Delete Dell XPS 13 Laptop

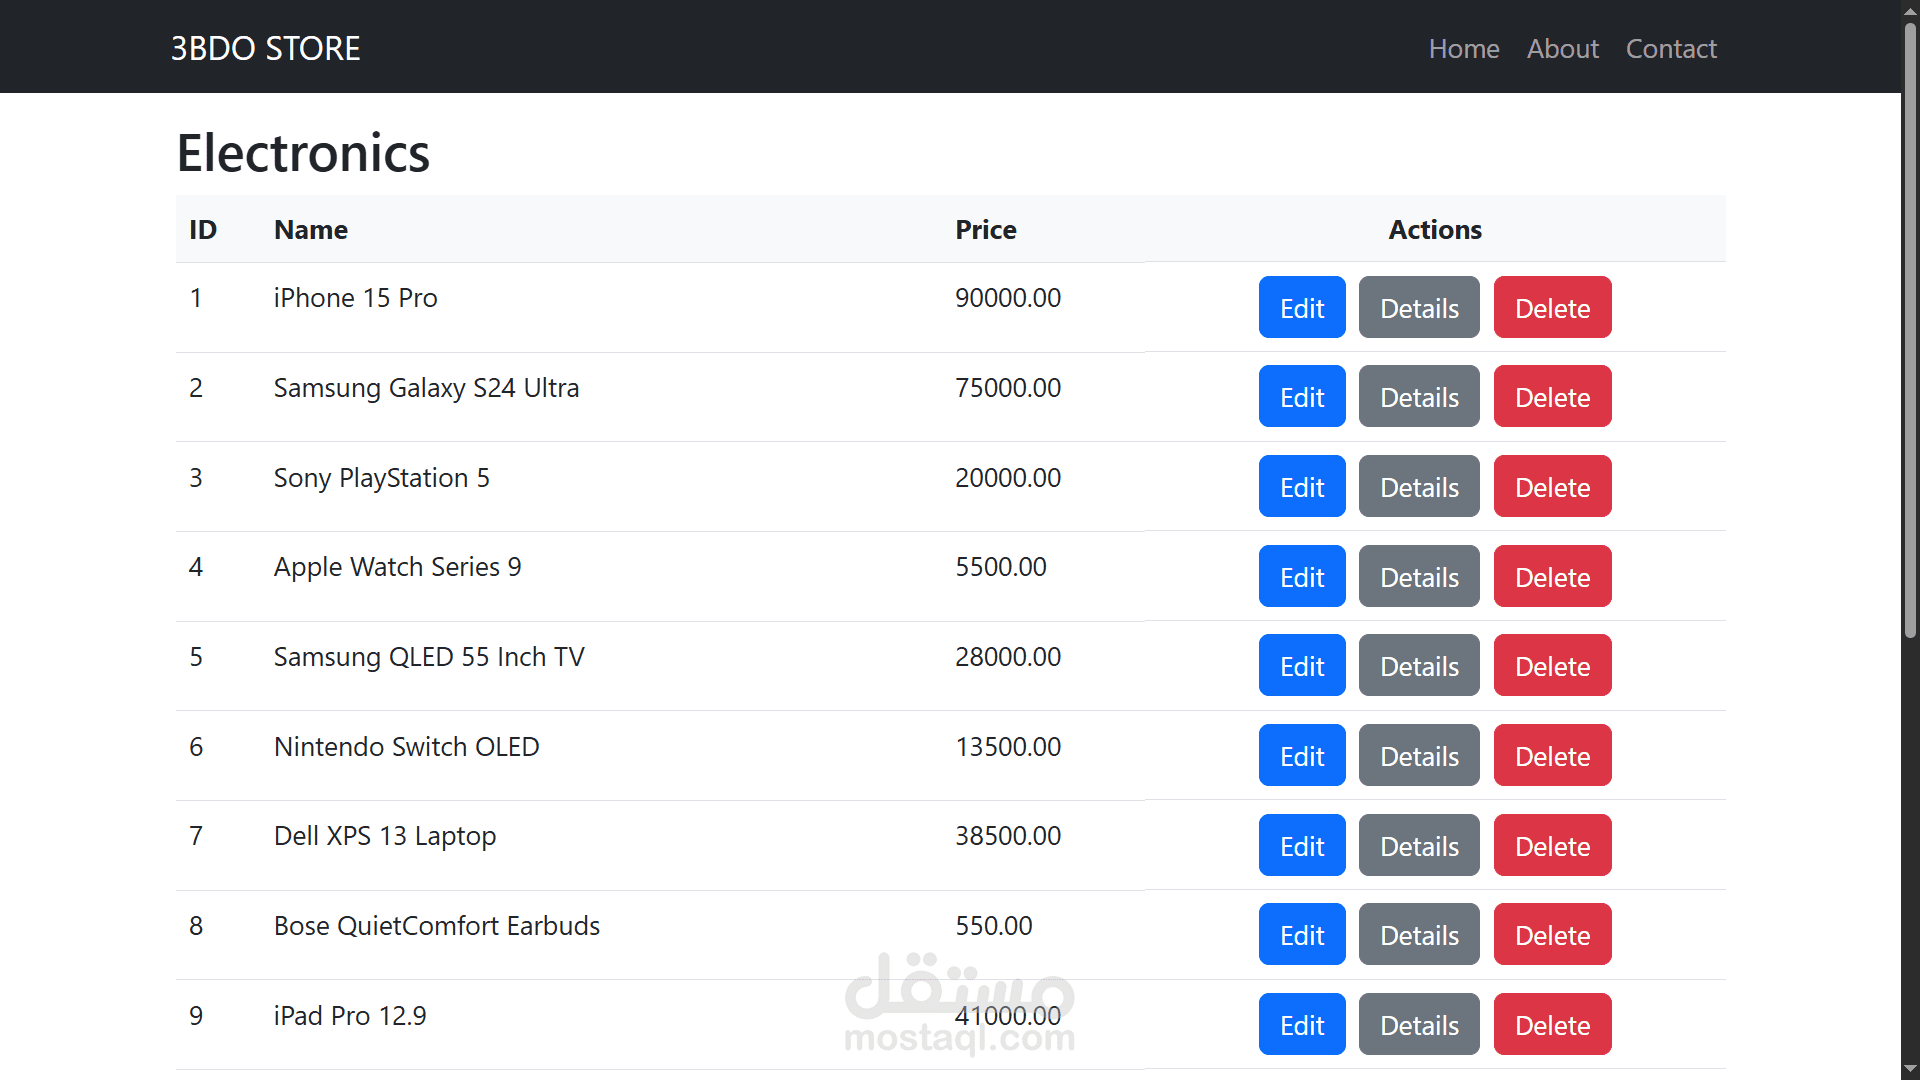click(1552, 845)
